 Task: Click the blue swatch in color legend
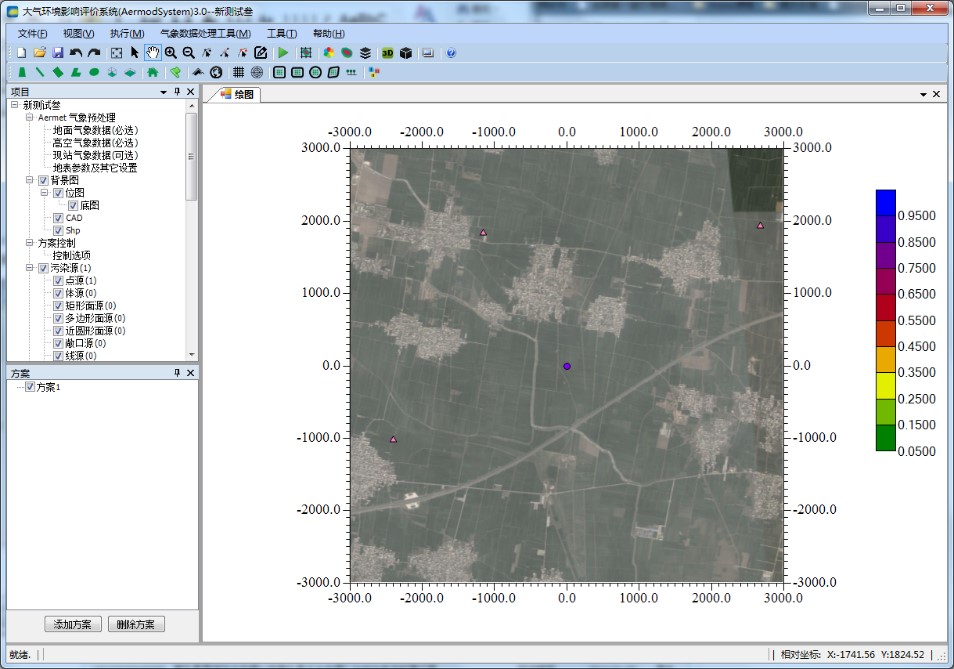(885, 201)
